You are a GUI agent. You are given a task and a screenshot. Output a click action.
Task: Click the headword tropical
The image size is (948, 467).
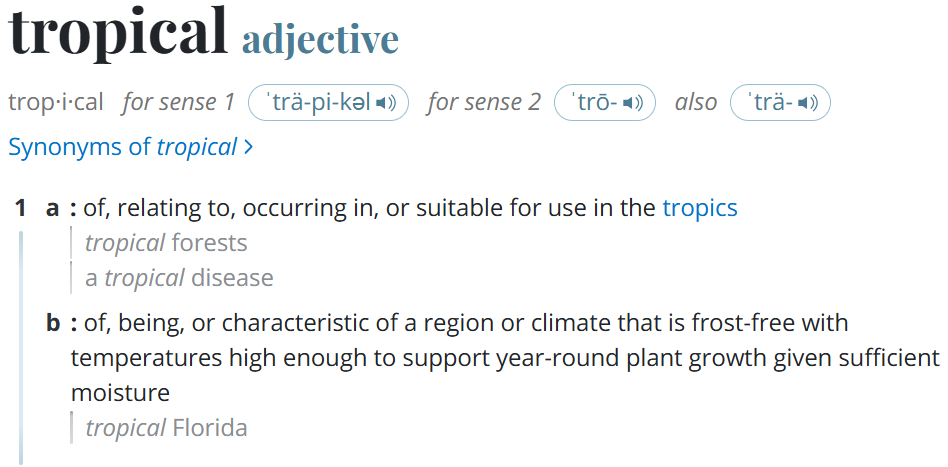(119, 32)
